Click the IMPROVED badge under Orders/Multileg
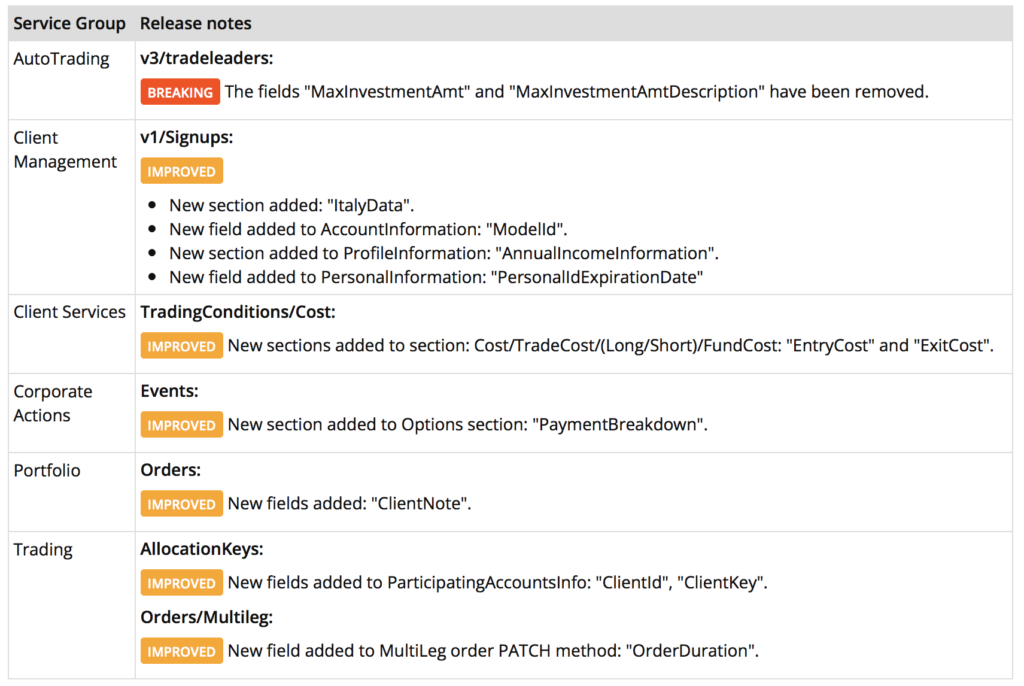 pos(181,651)
